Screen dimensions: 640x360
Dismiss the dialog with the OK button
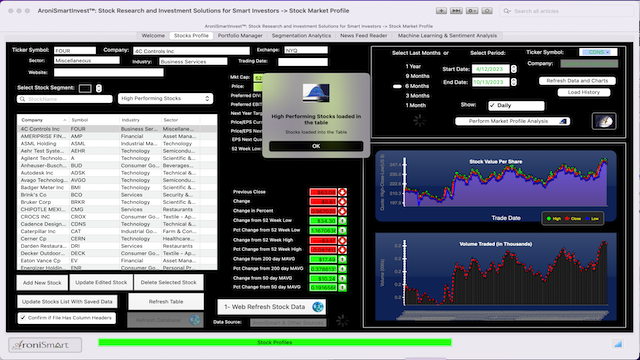pos(316,146)
